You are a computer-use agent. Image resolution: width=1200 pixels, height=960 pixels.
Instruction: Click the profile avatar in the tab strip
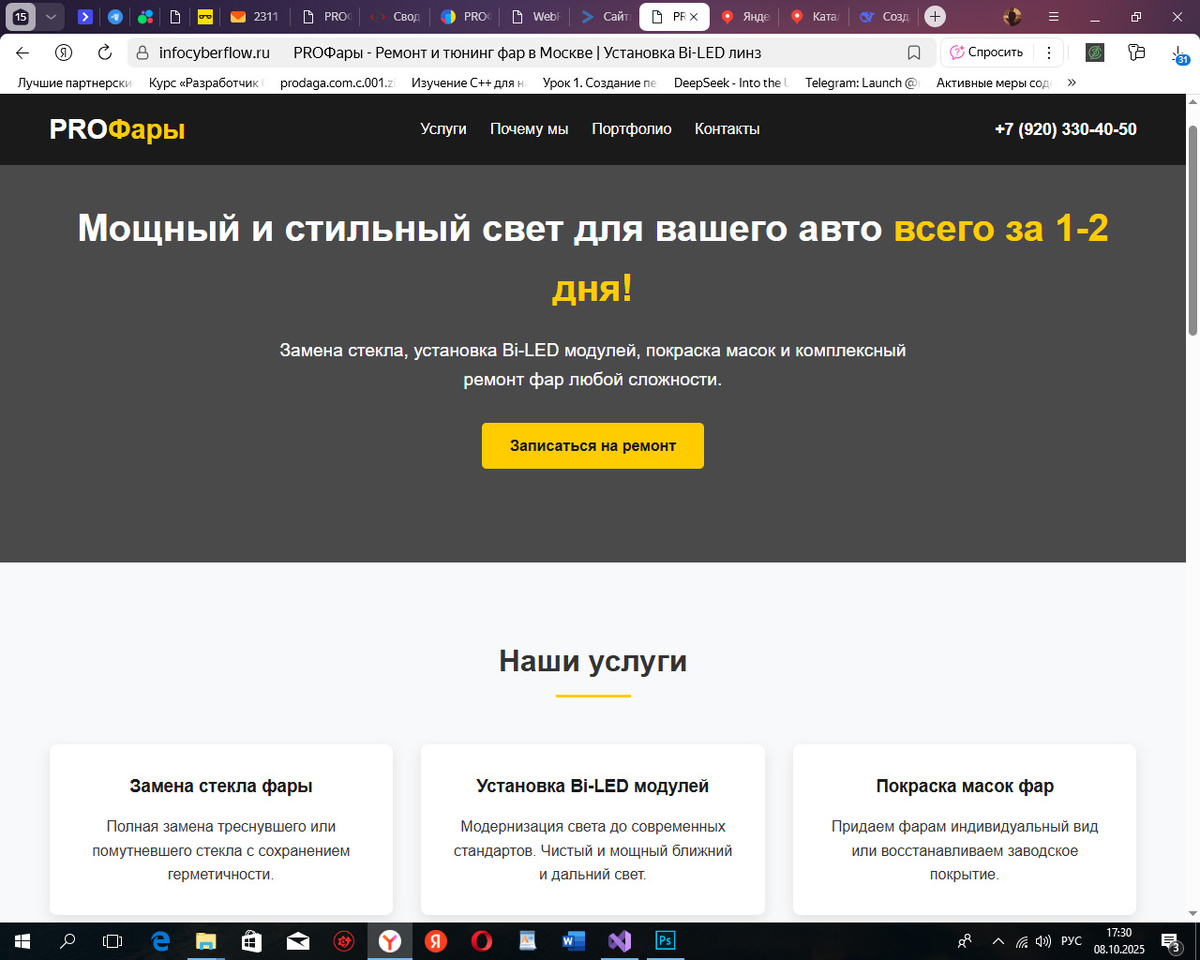click(1011, 16)
